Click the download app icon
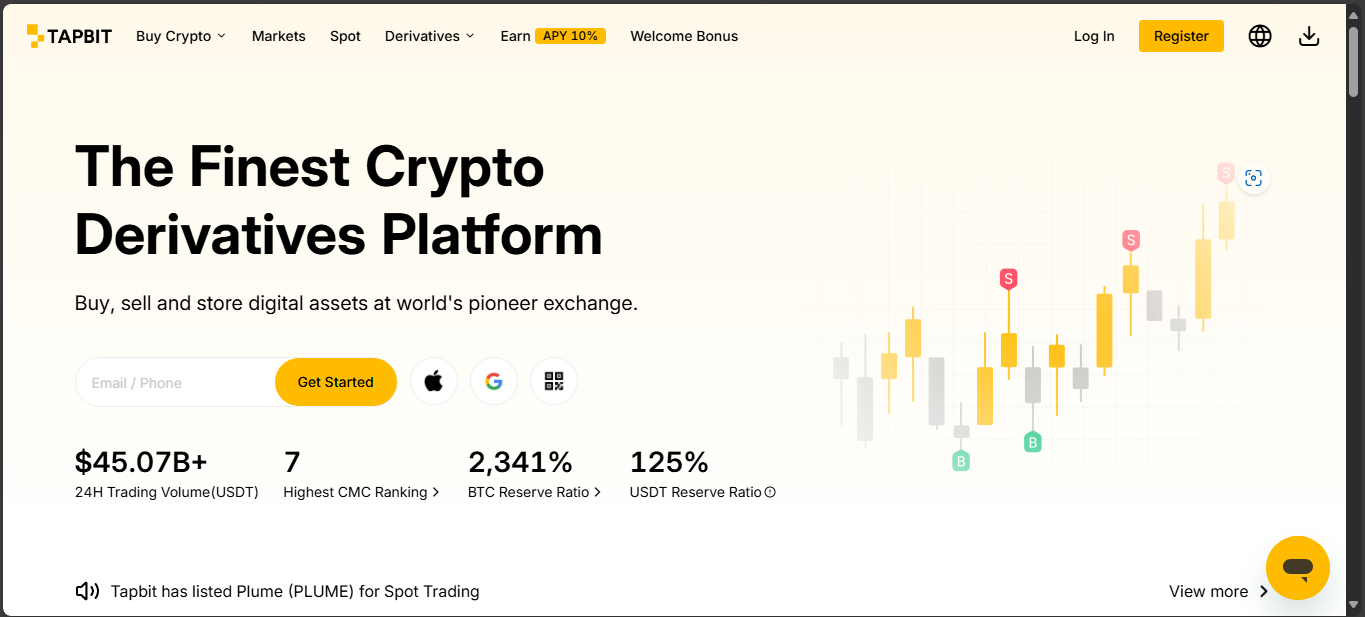1365x617 pixels. pos(1309,36)
